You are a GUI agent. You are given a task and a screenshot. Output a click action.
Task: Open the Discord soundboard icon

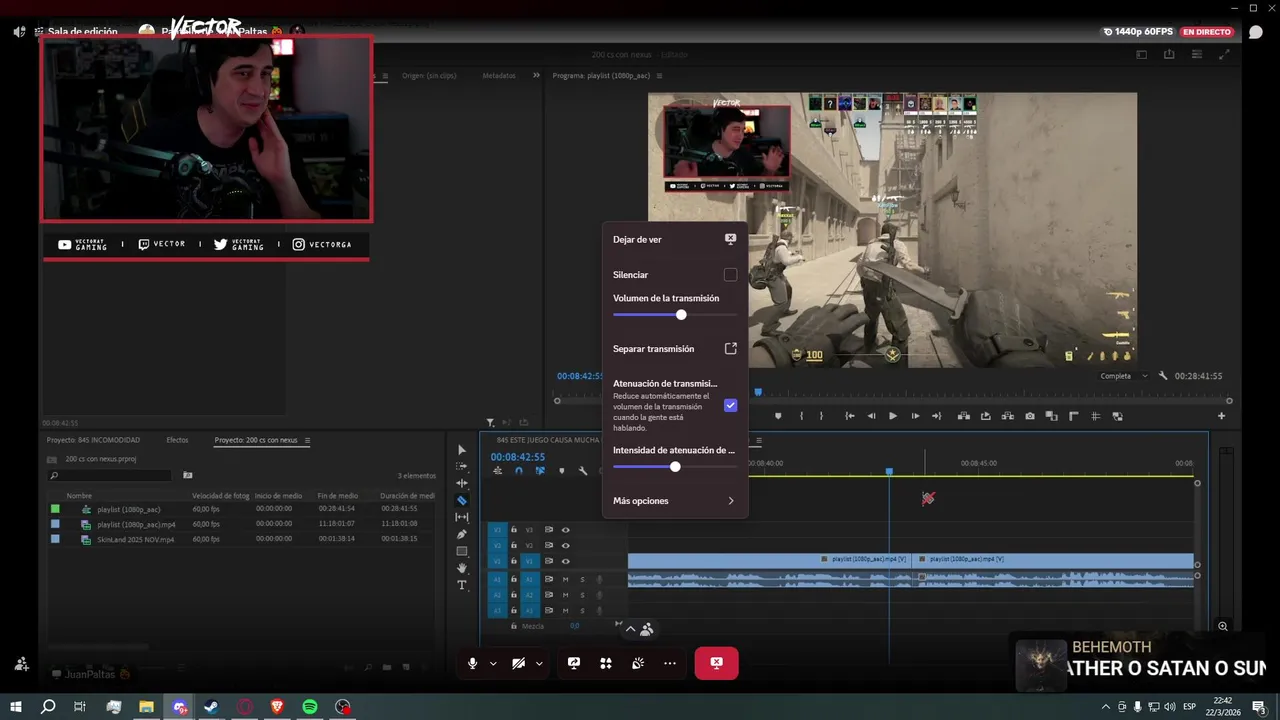(638, 663)
